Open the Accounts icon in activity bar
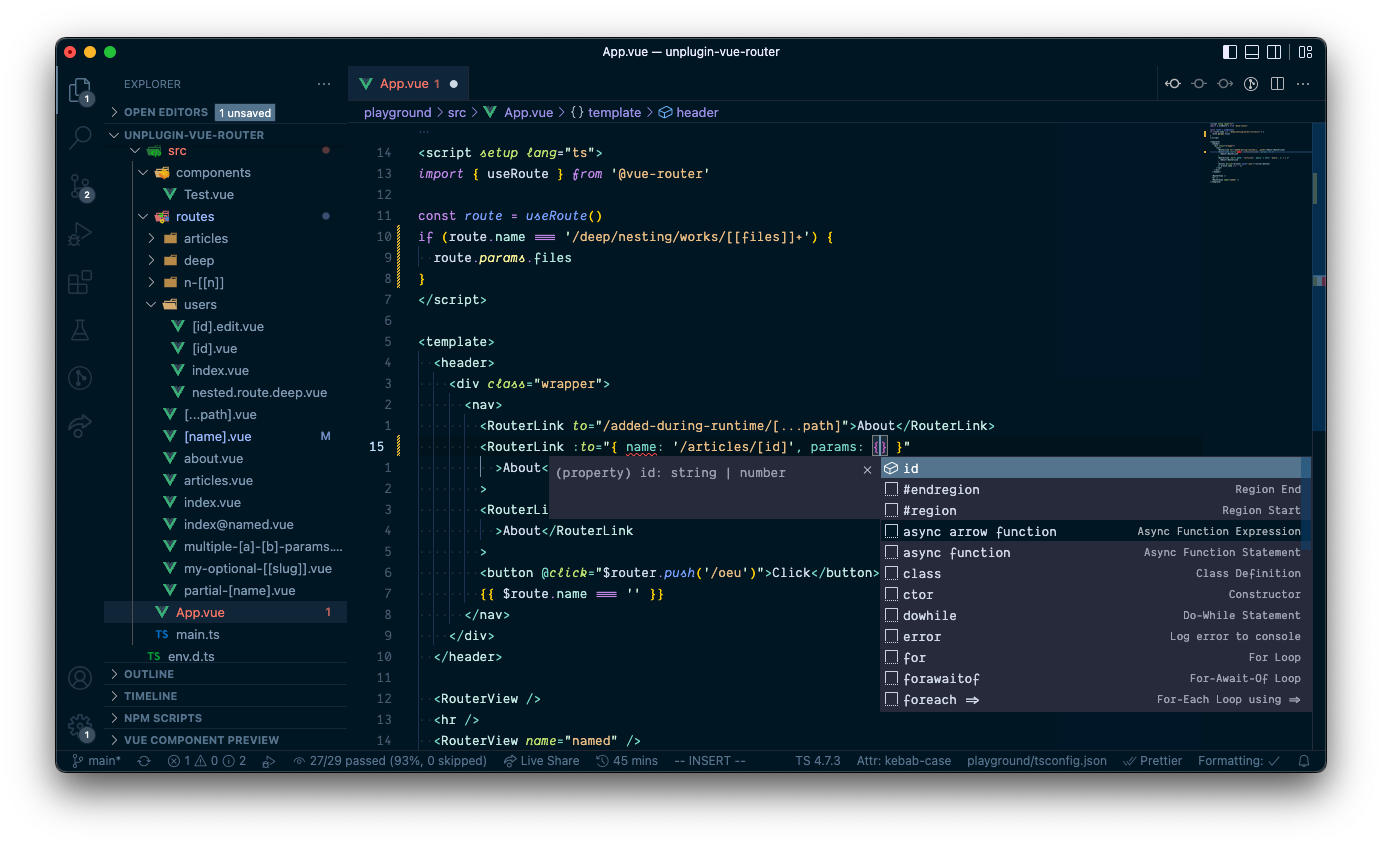Viewport: 1382px width, 846px height. tap(80, 678)
